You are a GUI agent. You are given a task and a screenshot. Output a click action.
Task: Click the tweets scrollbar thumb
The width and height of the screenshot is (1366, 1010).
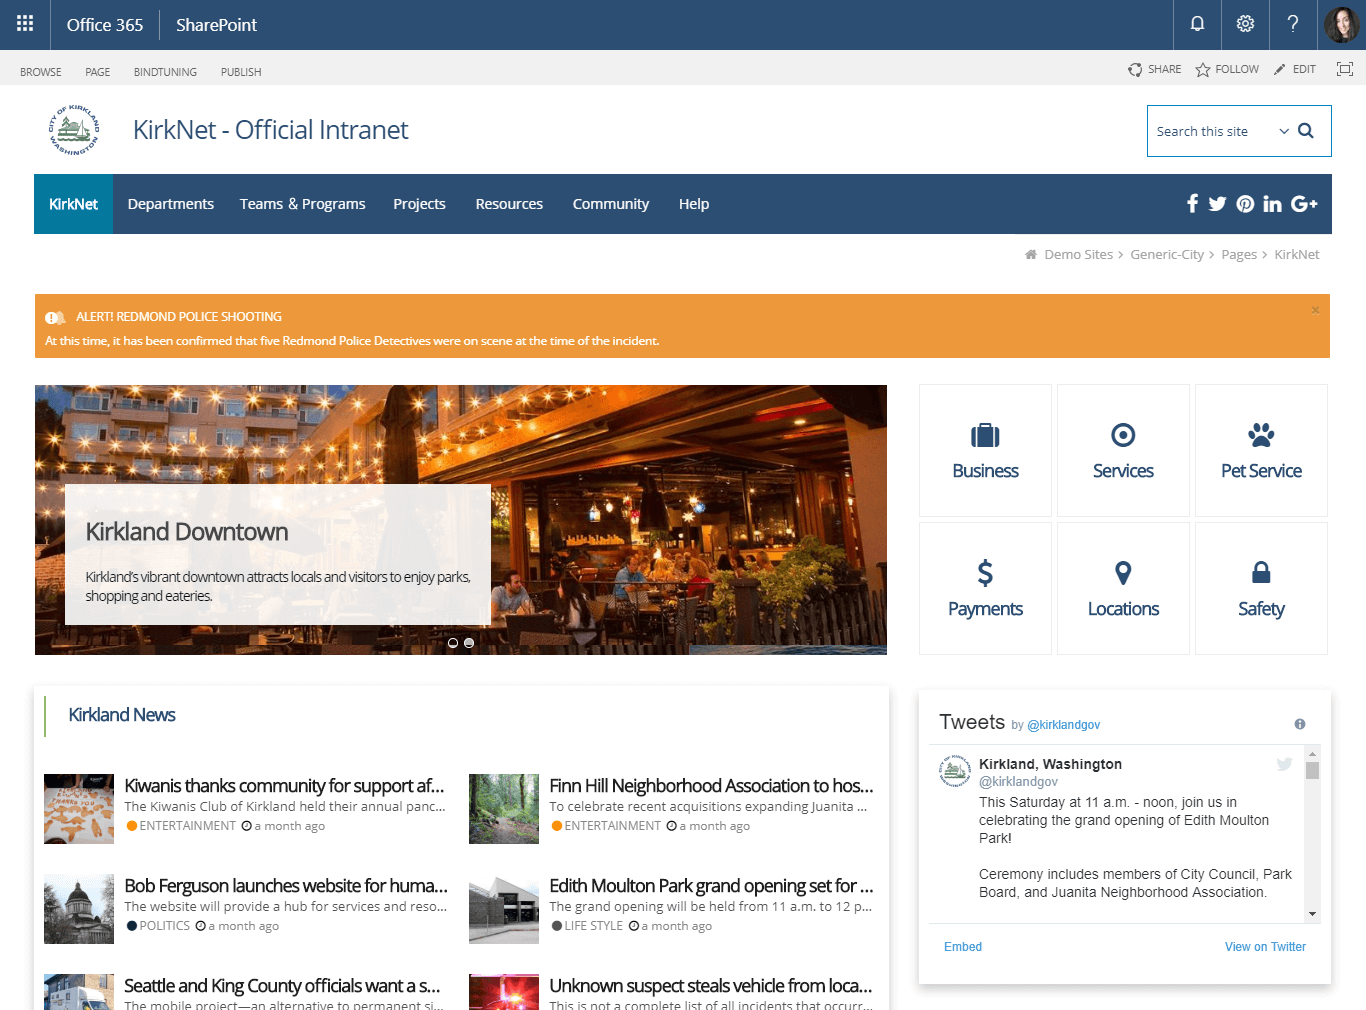click(1312, 770)
